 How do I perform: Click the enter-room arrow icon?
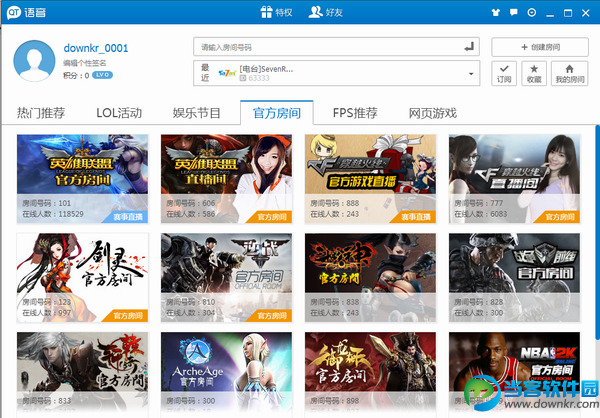pos(470,47)
